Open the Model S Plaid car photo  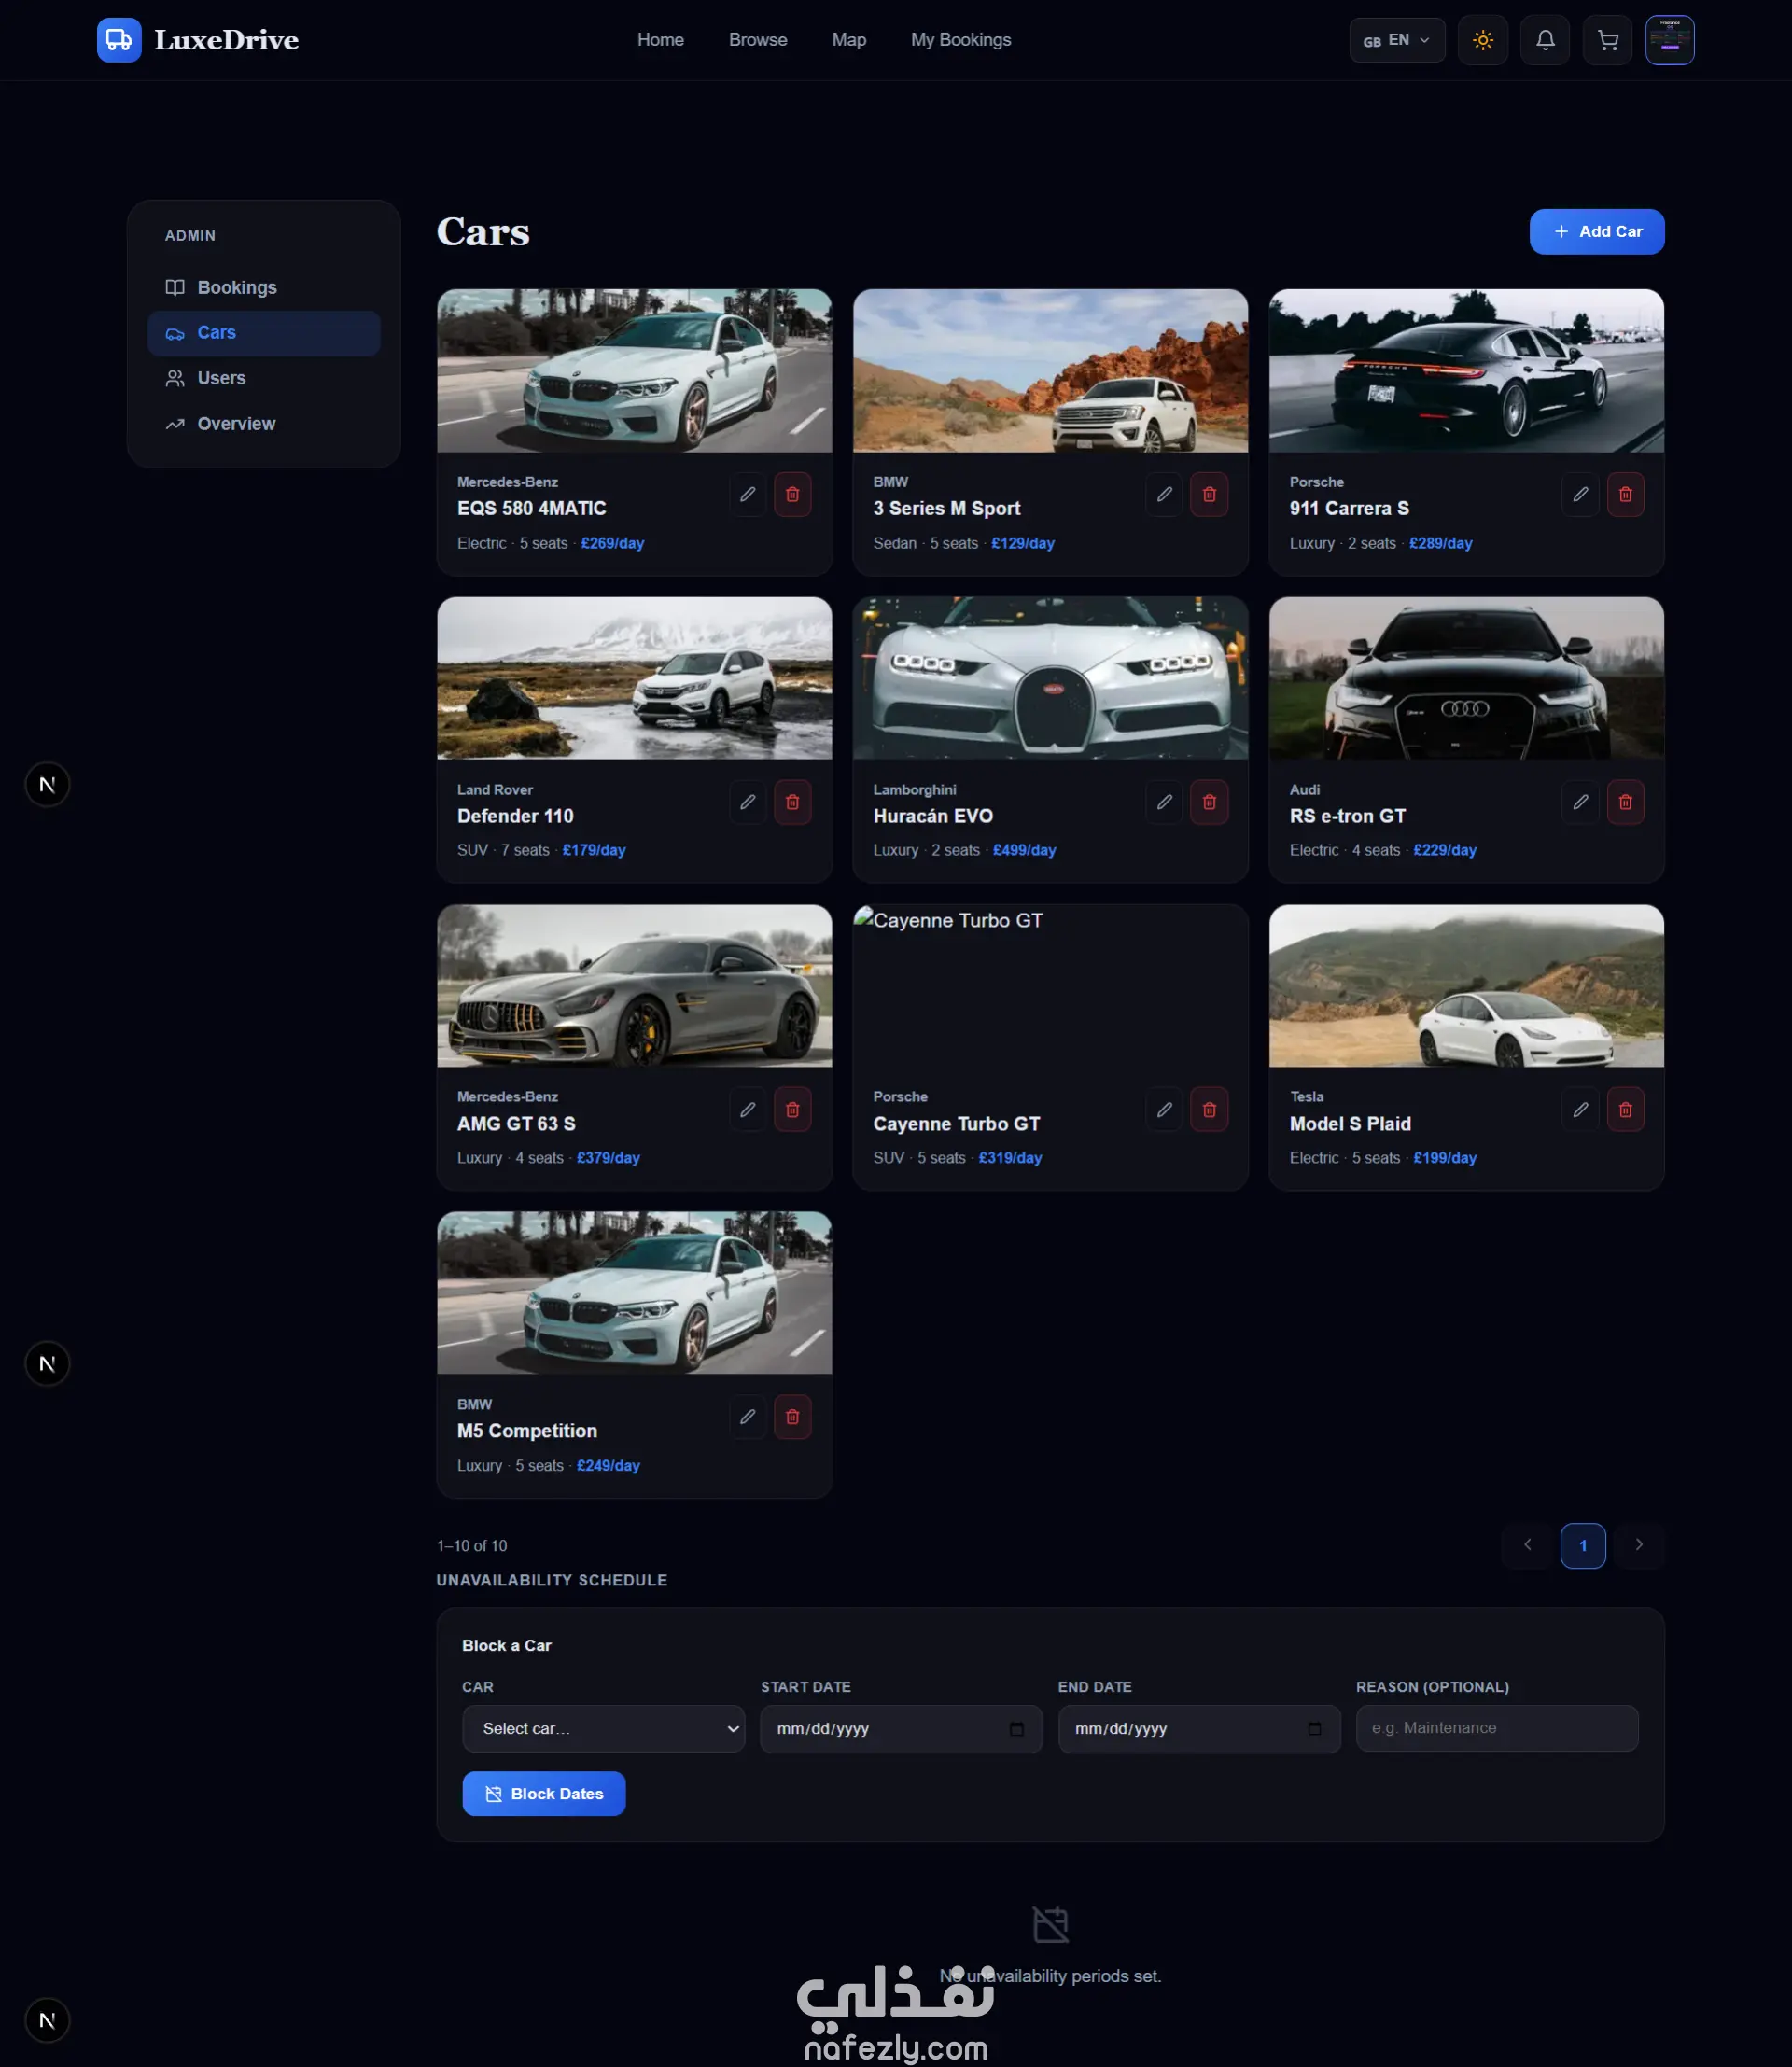pyautogui.click(x=1466, y=986)
